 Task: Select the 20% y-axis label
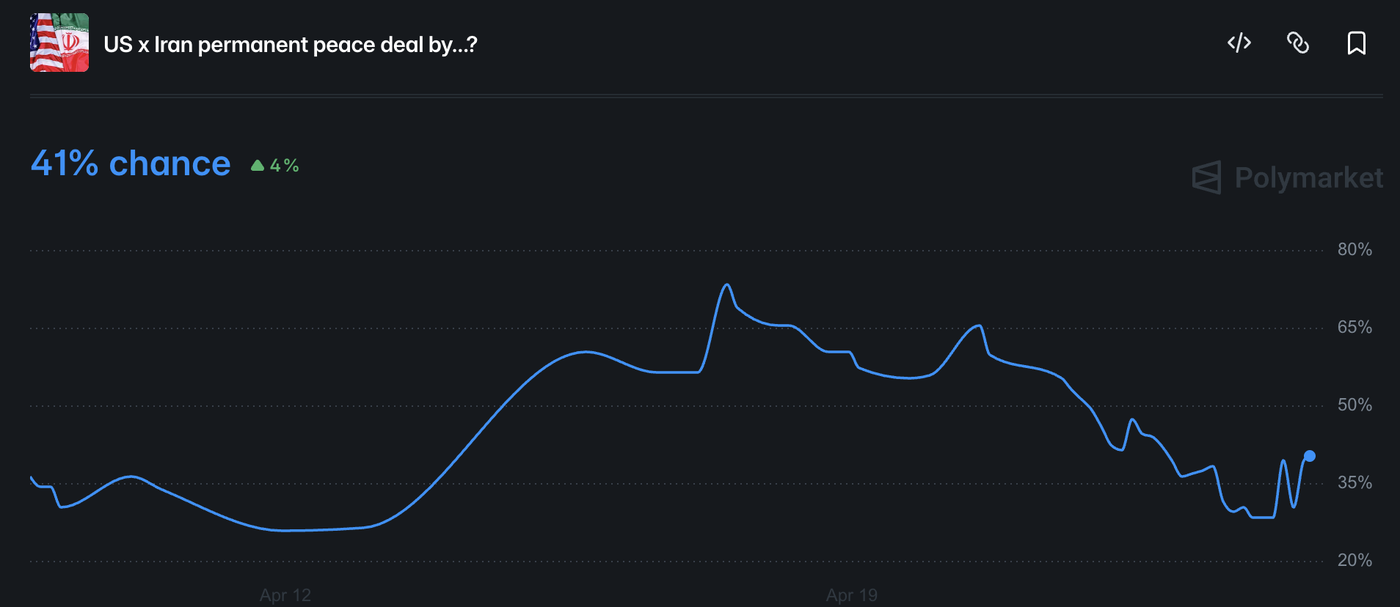point(1354,561)
